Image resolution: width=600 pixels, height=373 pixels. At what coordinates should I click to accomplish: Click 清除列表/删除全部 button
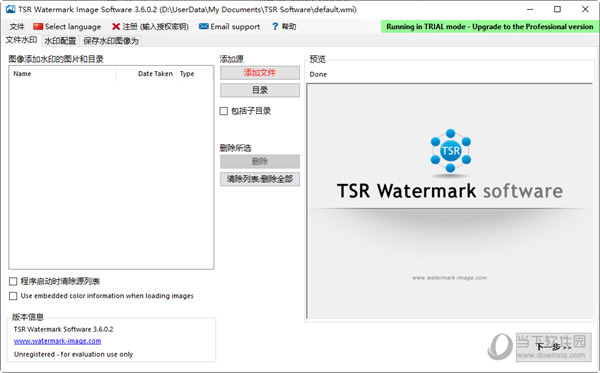pos(260,179)
